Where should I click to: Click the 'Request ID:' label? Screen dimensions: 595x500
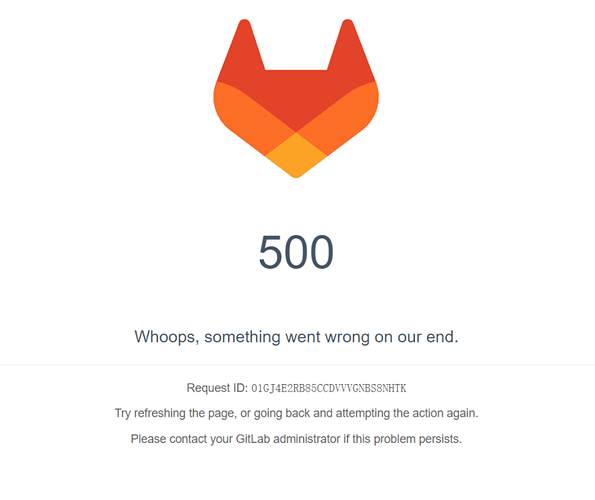click(x=217, y=388)
